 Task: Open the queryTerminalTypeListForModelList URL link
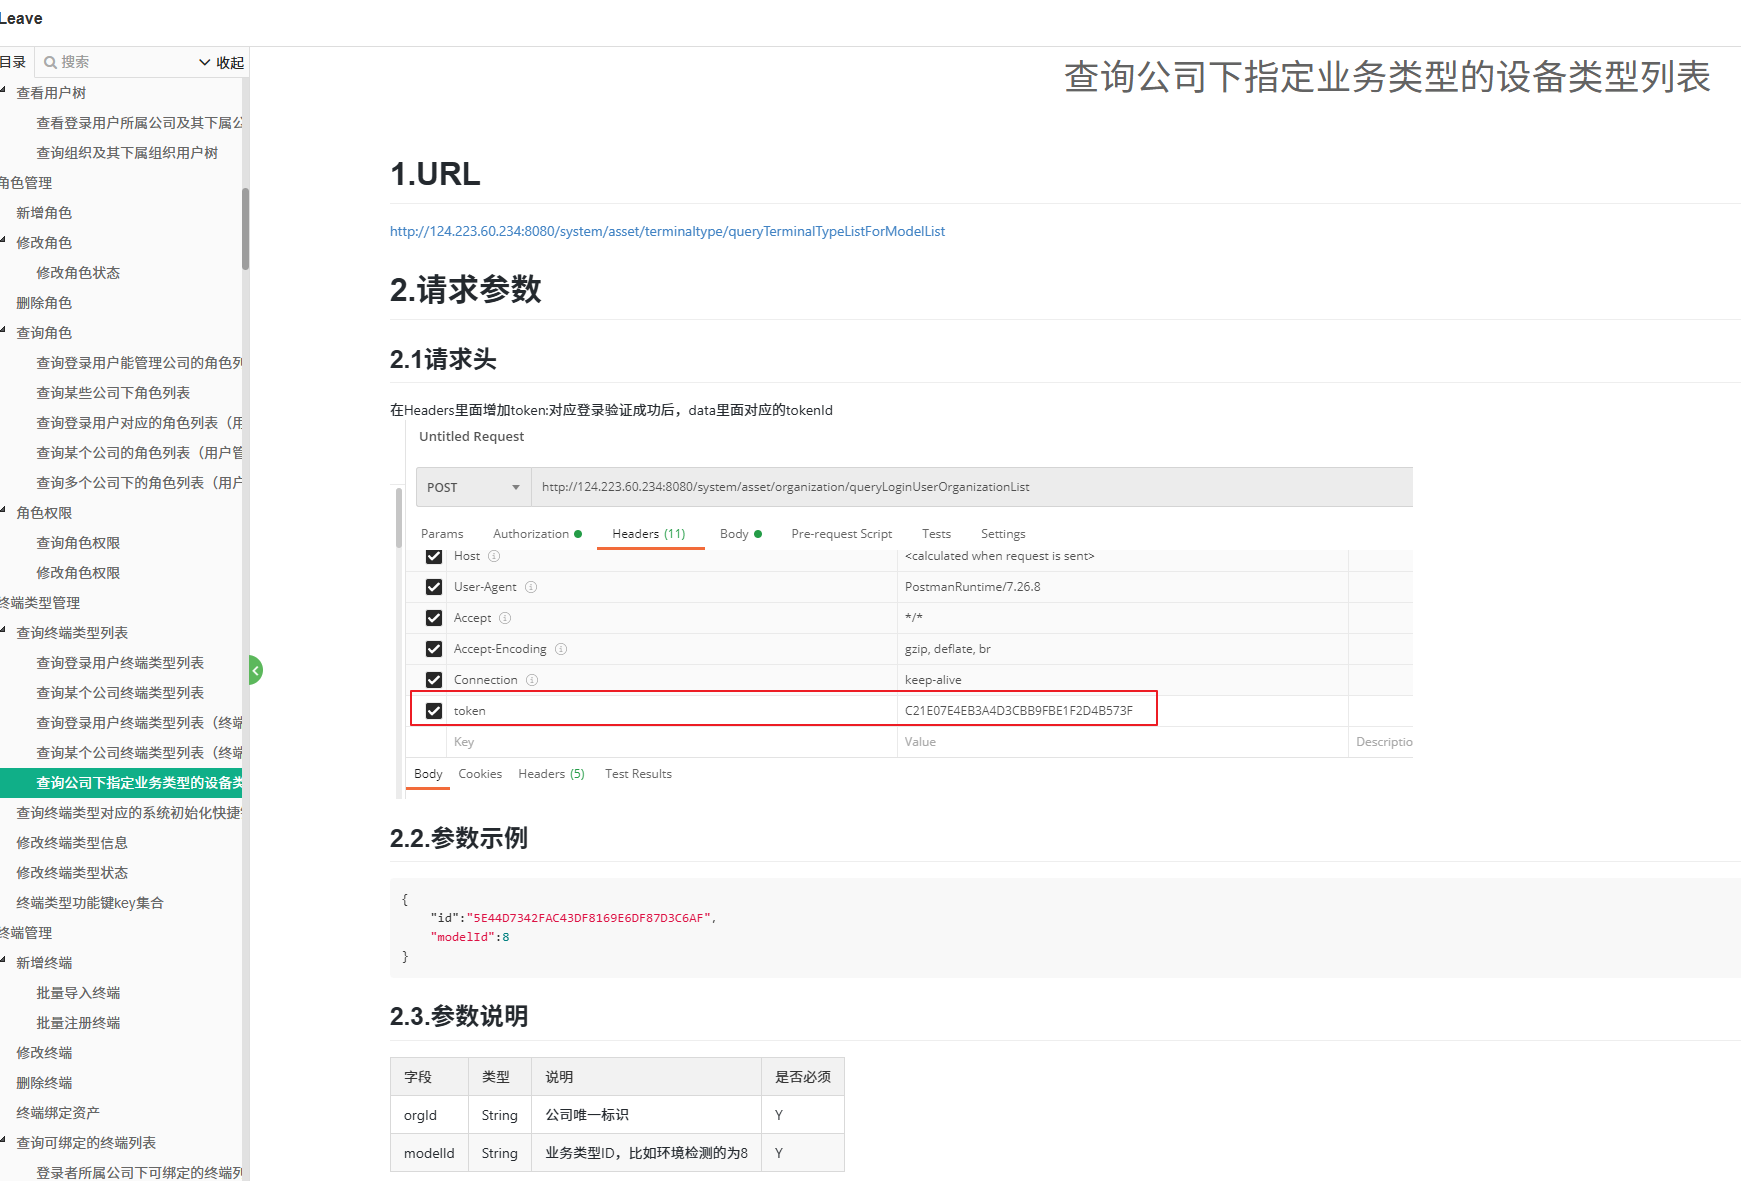(x=667, y=231)
